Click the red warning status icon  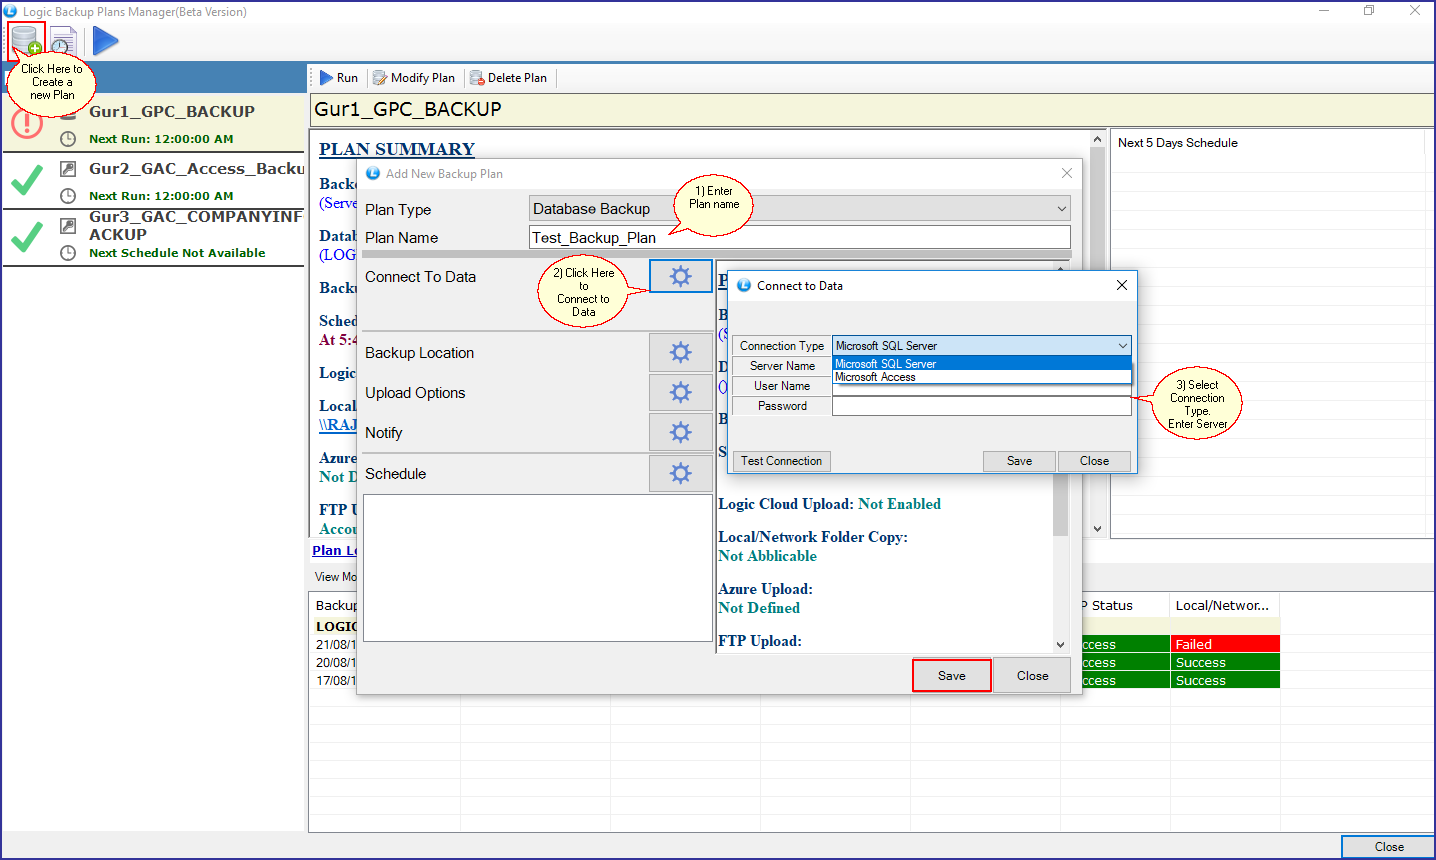click(x=27, y=124)
